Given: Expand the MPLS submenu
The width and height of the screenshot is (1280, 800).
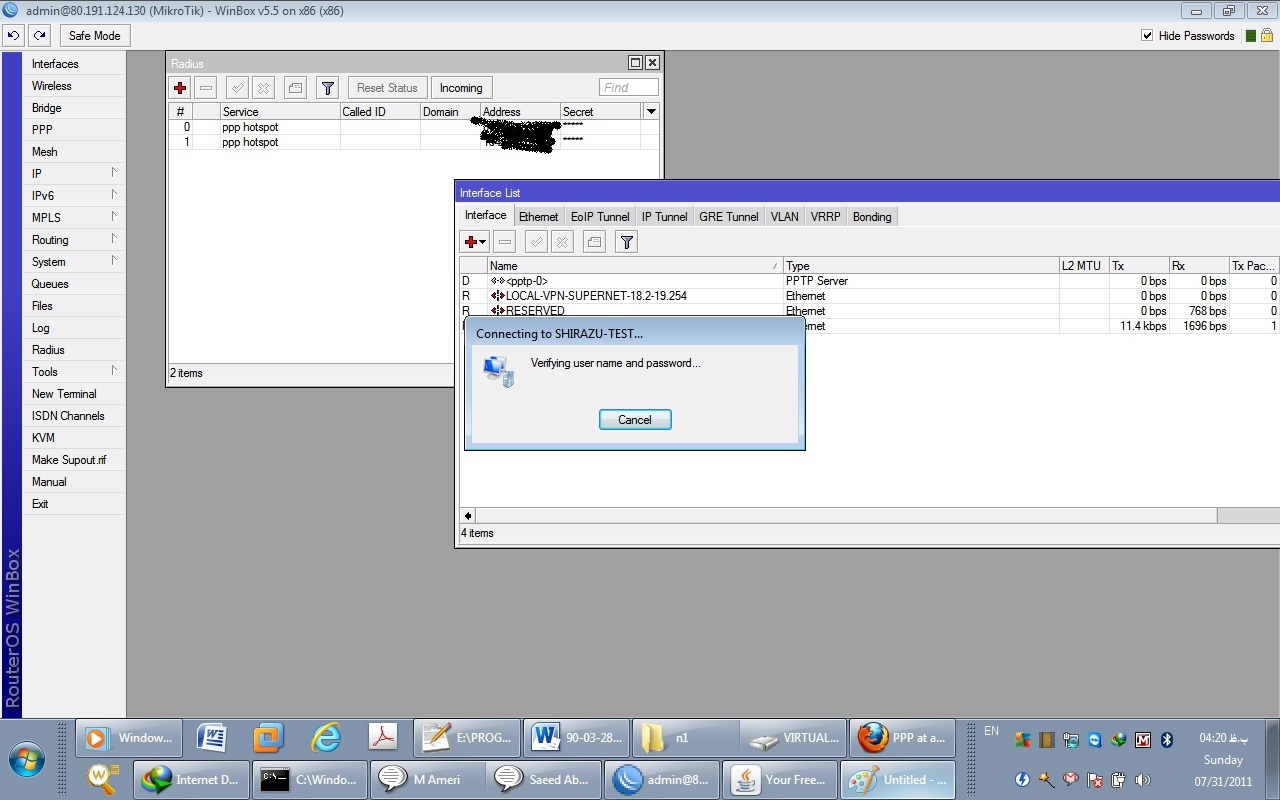Looking at the screenshot, I should pyautogui.click(x=72, y=217).
